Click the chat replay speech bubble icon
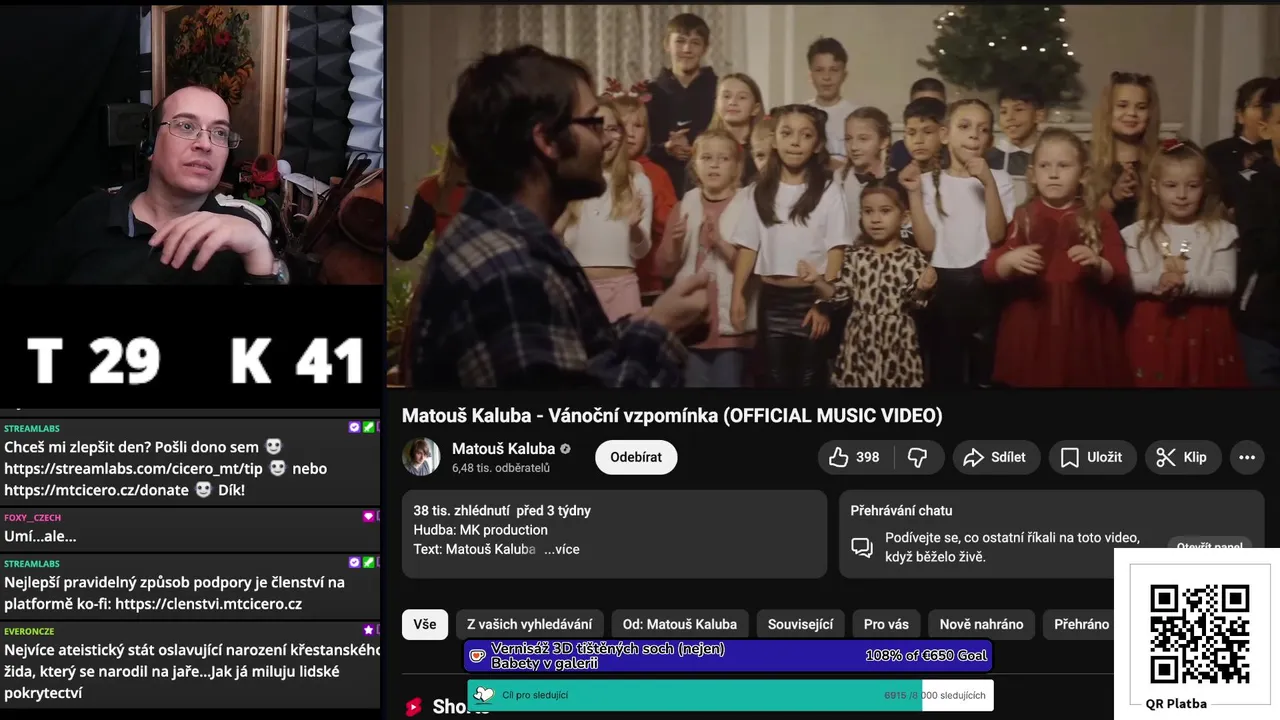The height and width of the screenshot is (720, 1280). (x=862, y=547)
